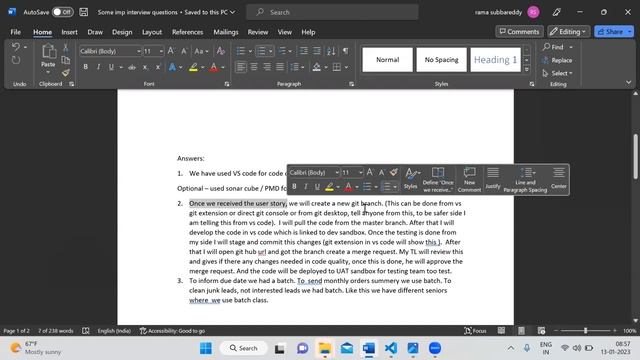This screenshot has width=640, height=360.
Task: Toggle Underline in the ribbon Font group
Action: coord(111,67)
